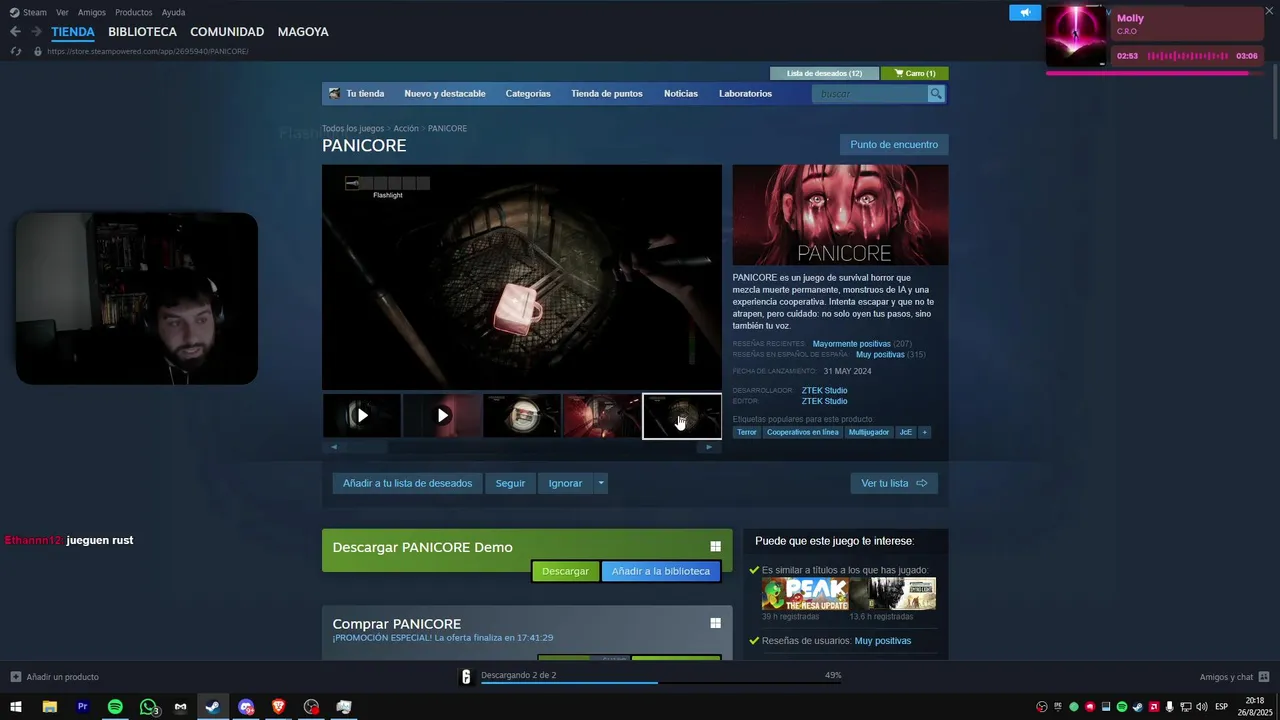Switch to the COMUNIDAD tab
The image size is (1280, 720).
point(227,32)
